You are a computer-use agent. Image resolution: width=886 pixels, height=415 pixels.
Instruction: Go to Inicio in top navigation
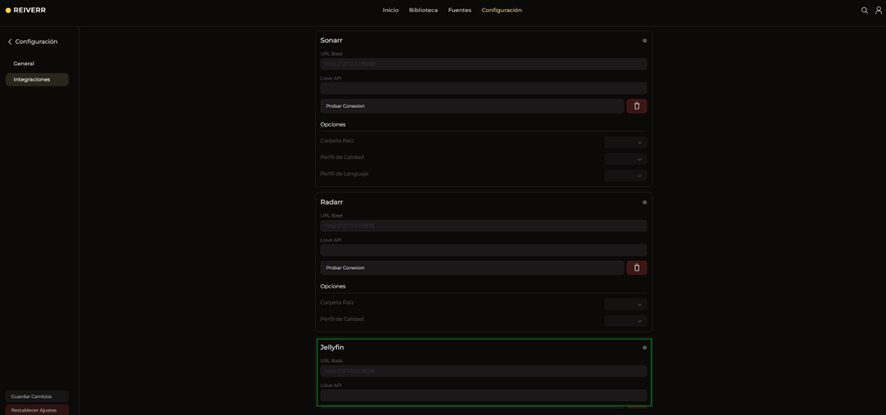tap(390, 10)
